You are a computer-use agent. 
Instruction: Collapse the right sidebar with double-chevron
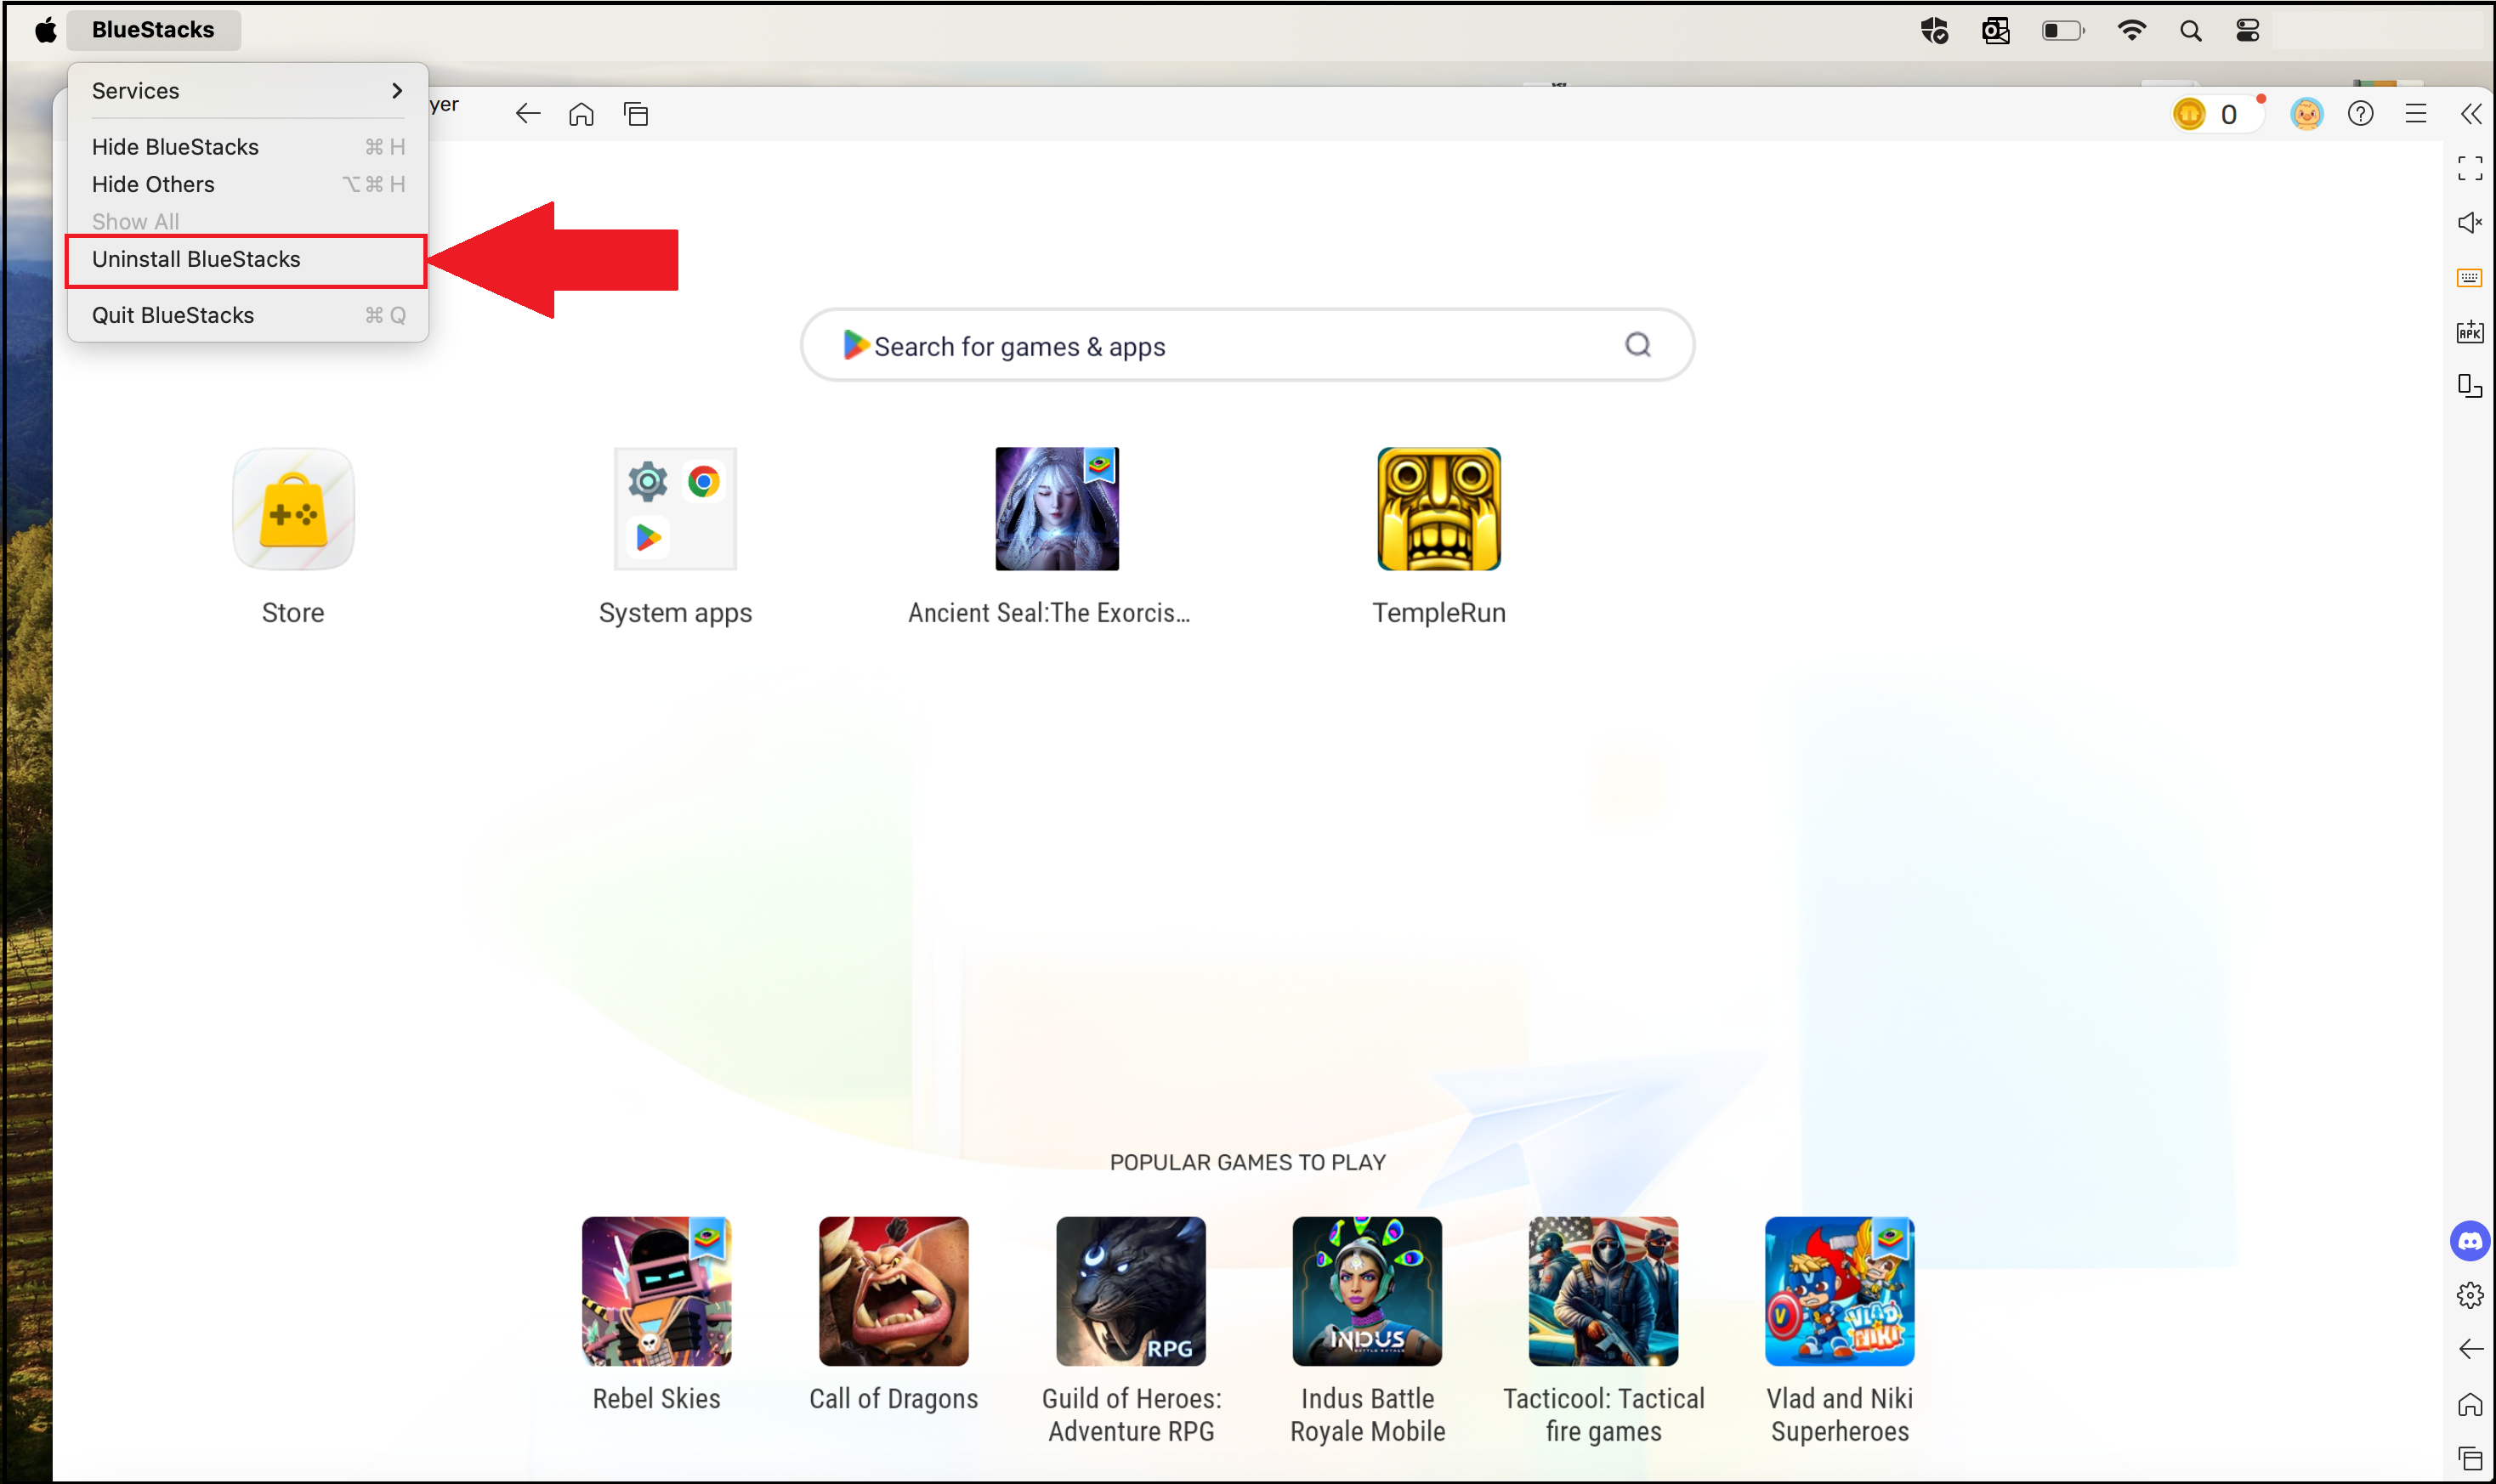(2472, 113)
